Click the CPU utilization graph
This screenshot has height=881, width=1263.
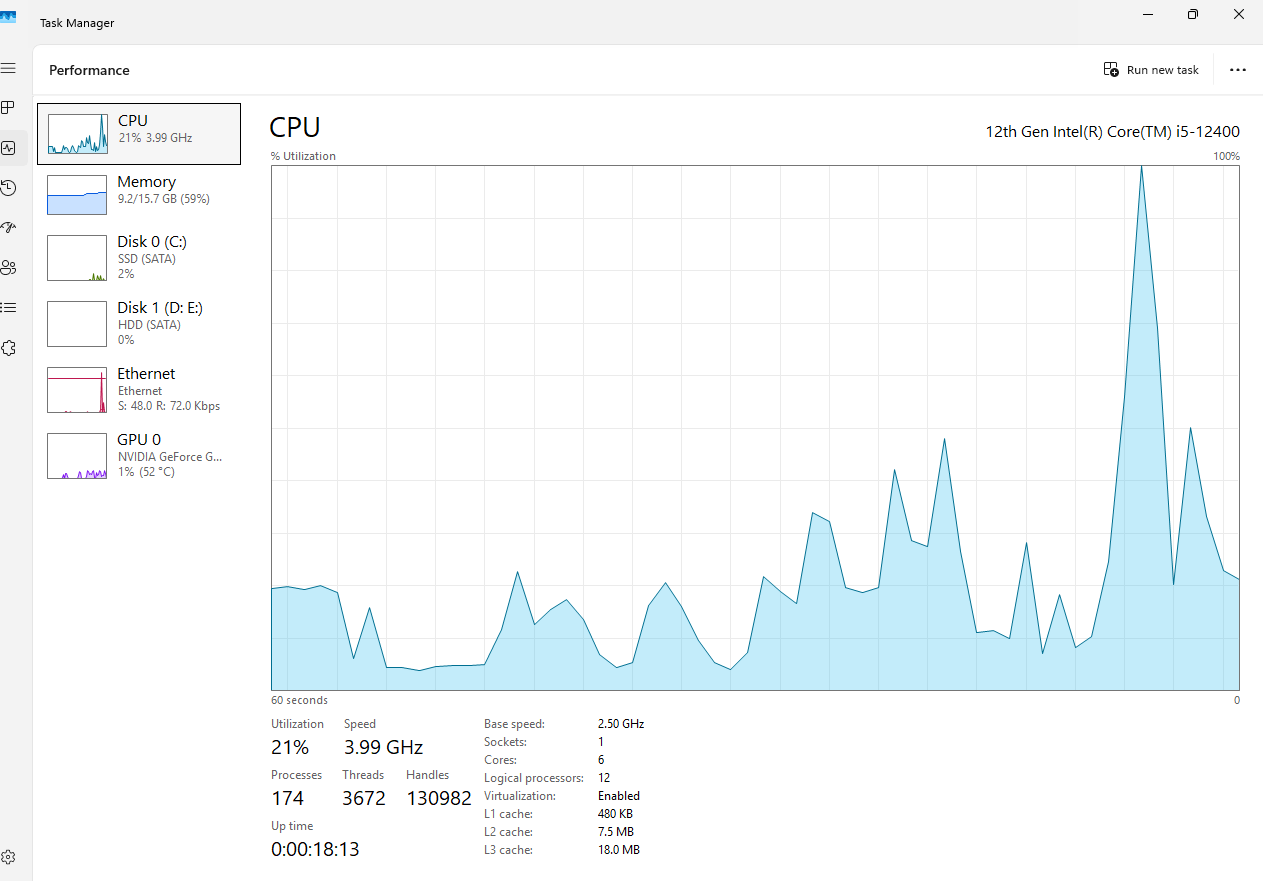[755, 428]
